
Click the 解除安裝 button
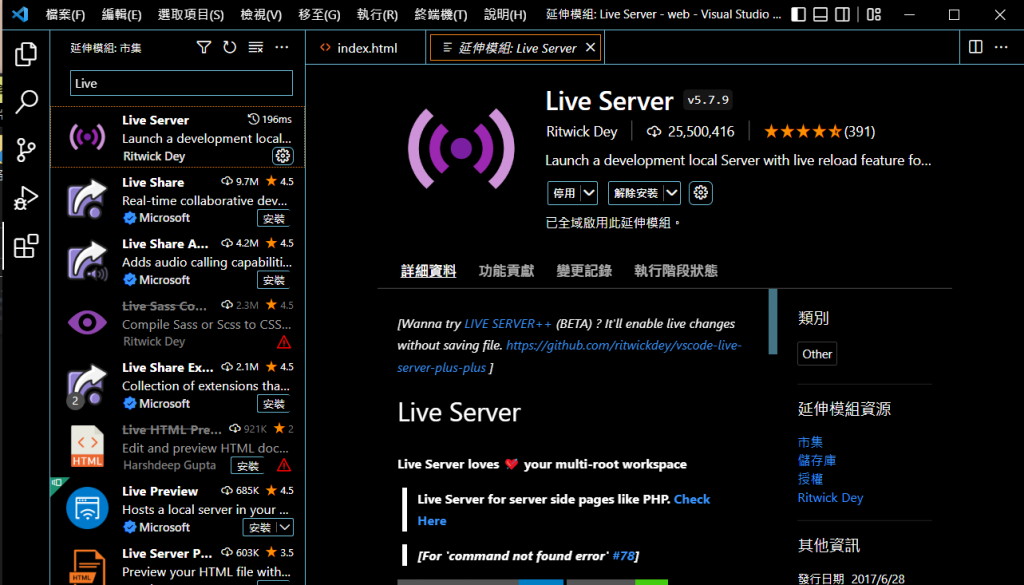click(636, 193)
